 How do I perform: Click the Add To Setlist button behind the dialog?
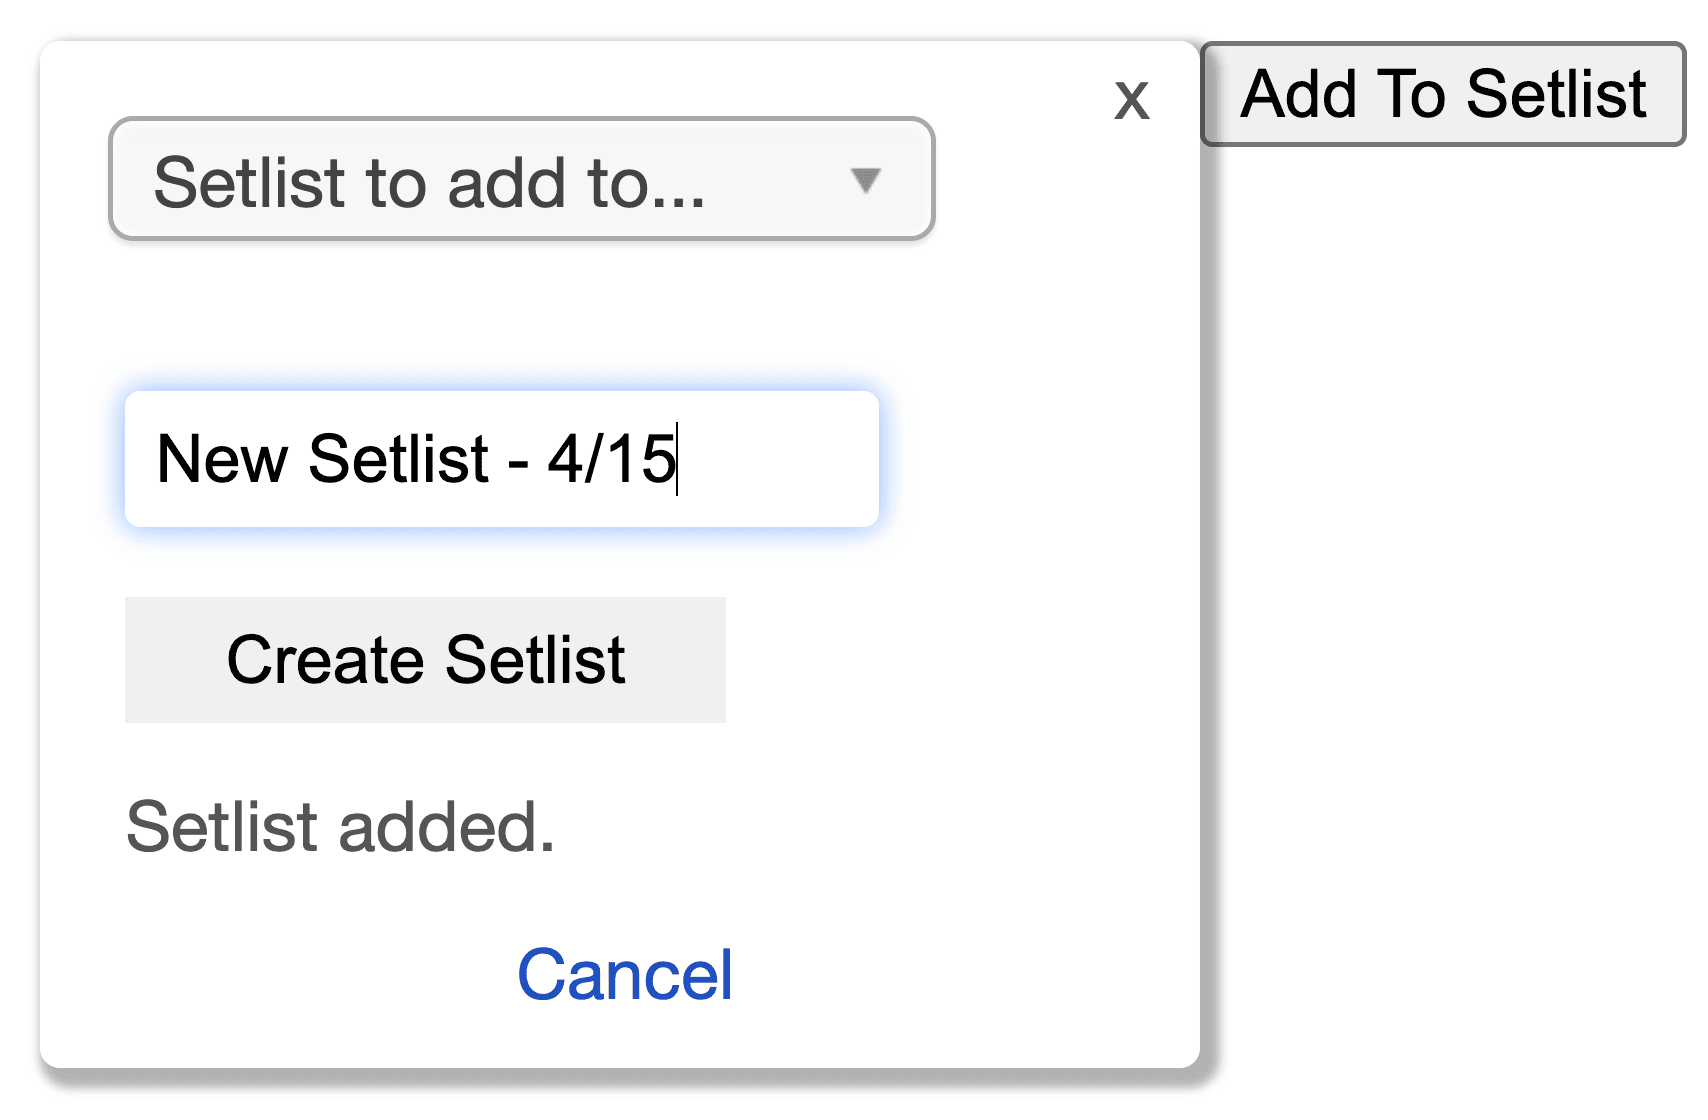(x=1443, y=94)
